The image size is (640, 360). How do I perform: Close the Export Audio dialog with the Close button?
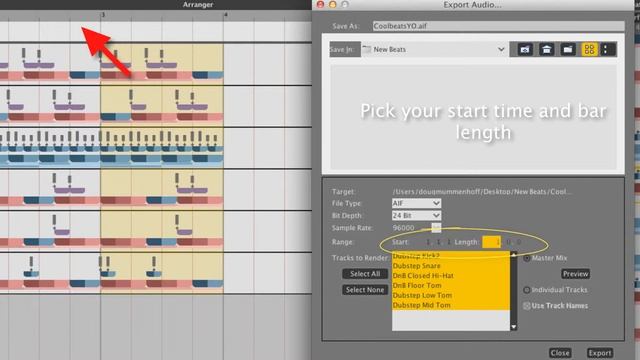(x=560, y=353)
